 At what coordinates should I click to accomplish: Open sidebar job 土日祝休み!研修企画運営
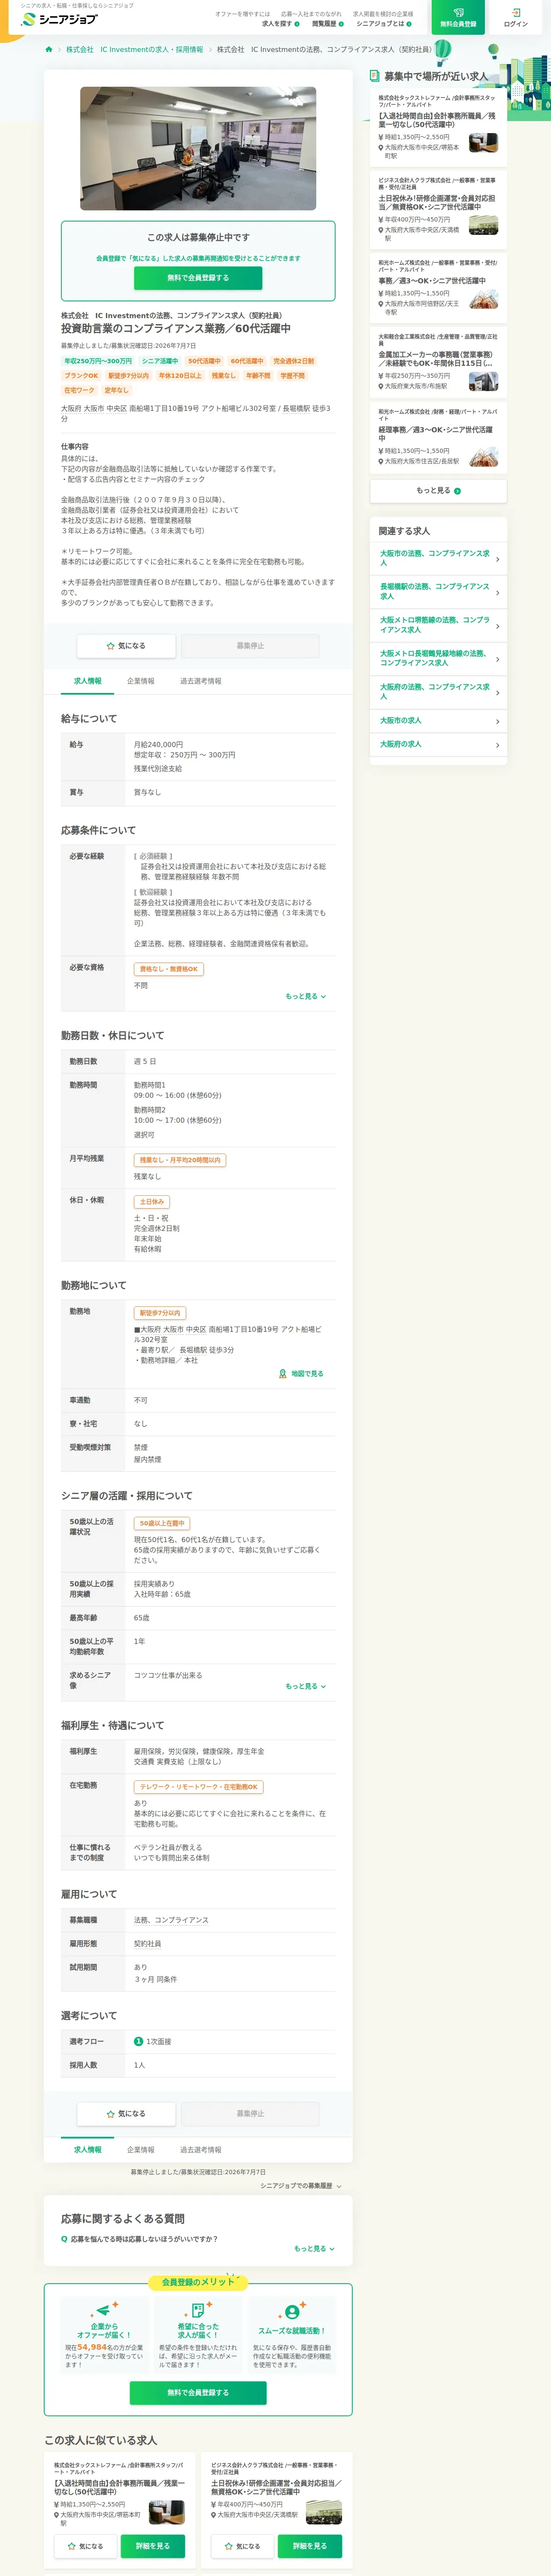pyautogui.click(x=438, y=210)
